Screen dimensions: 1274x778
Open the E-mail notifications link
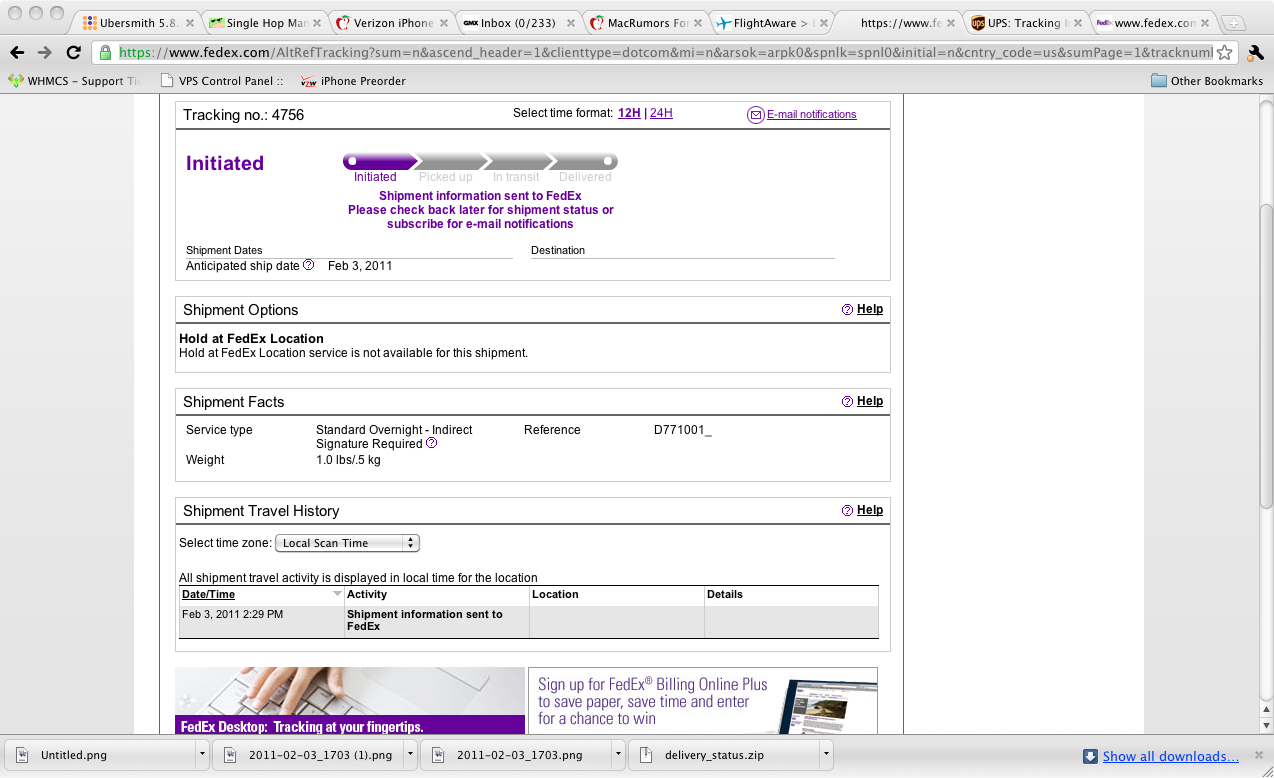coord(811,114)
